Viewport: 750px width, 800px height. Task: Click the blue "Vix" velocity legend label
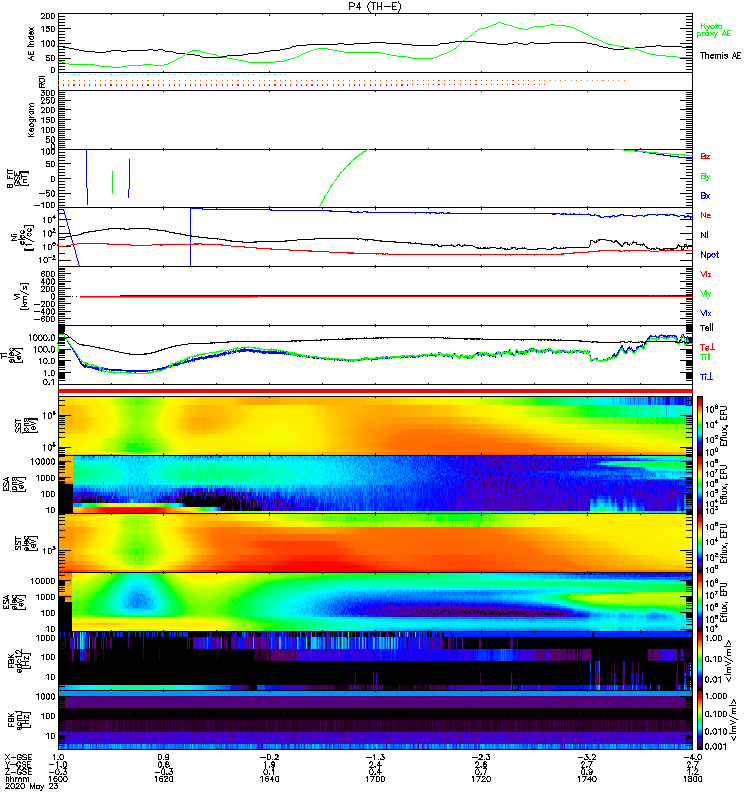coord(706,313)
